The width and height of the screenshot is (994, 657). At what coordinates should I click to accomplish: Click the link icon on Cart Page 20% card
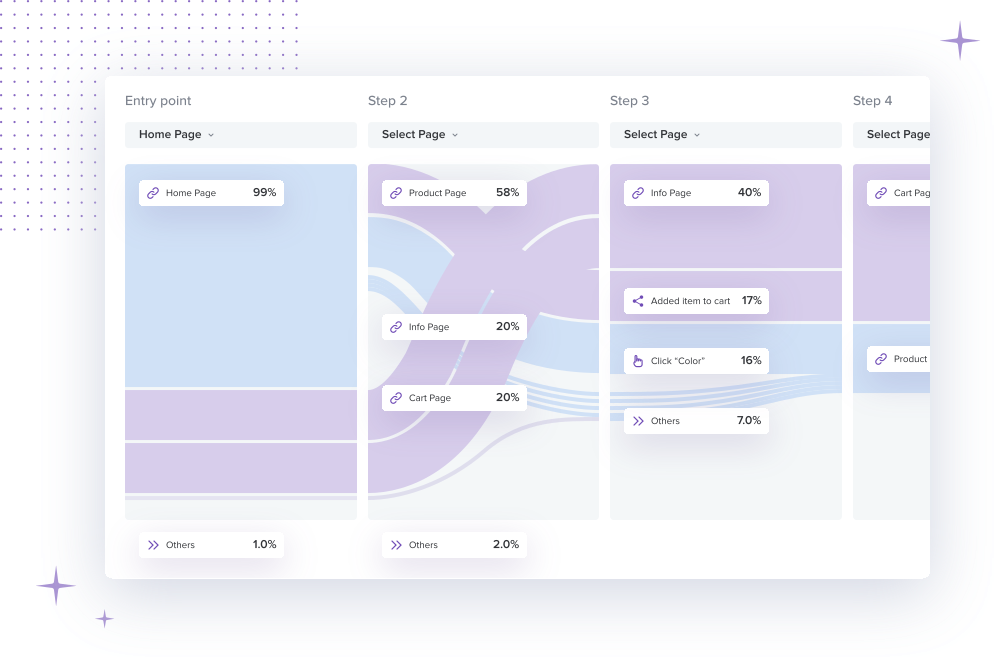(x=396, y=398)
